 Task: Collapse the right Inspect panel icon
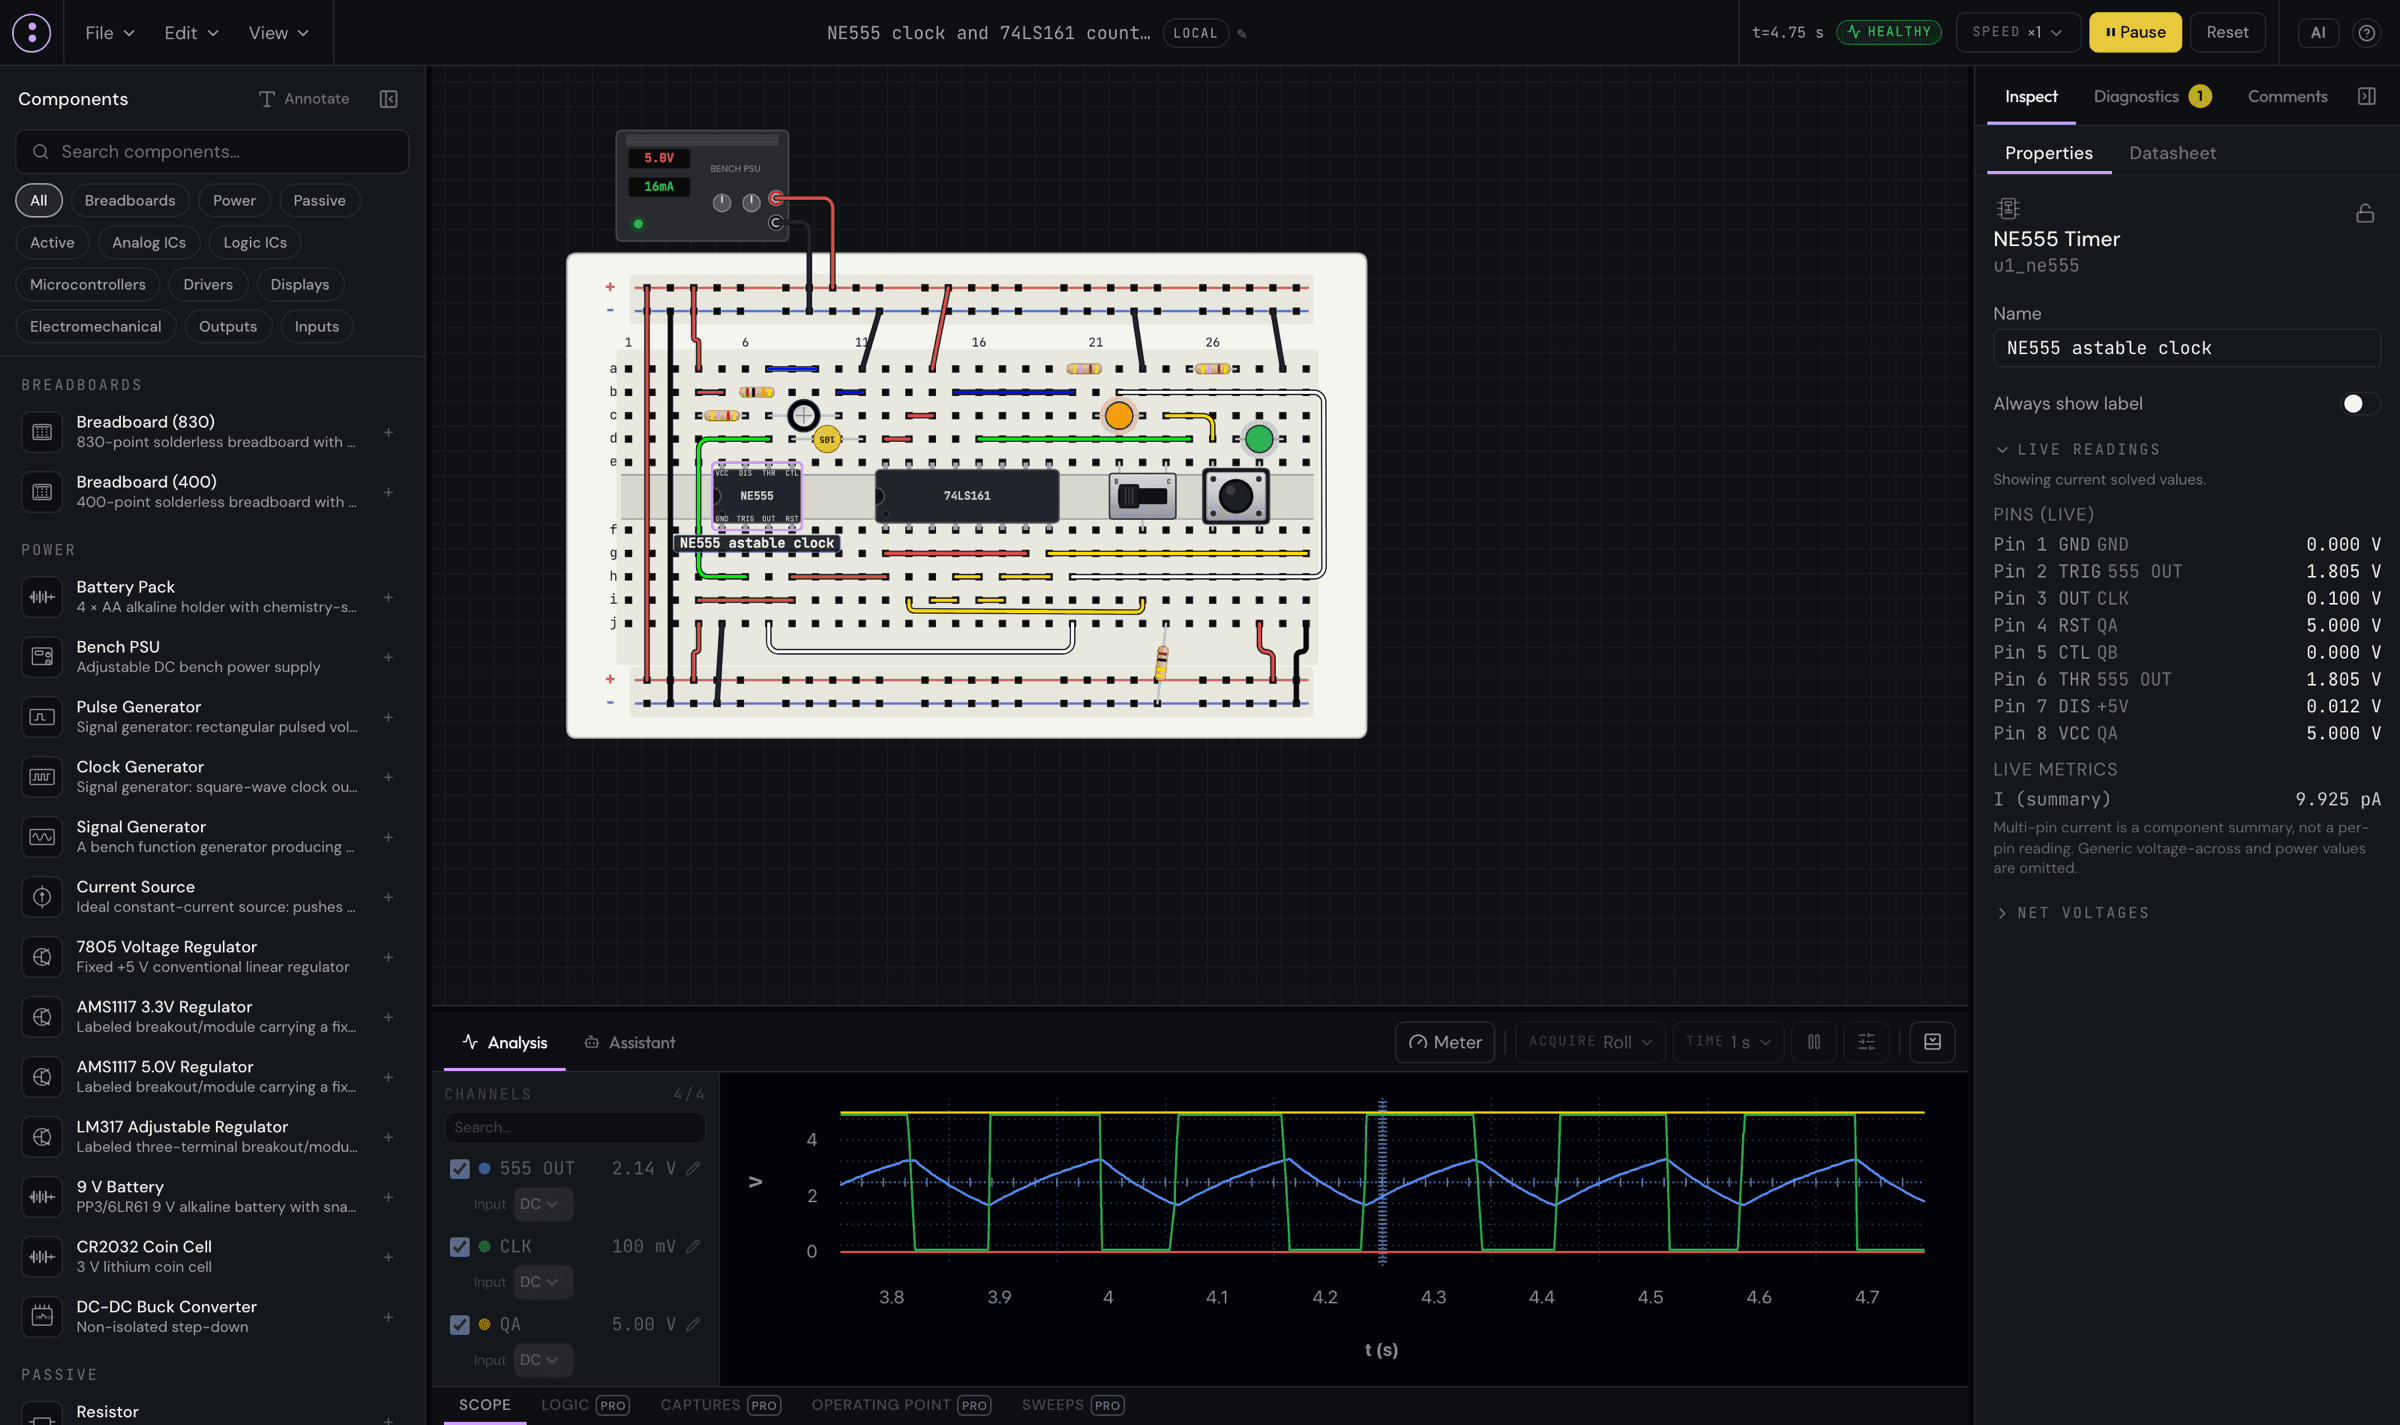2367,96
